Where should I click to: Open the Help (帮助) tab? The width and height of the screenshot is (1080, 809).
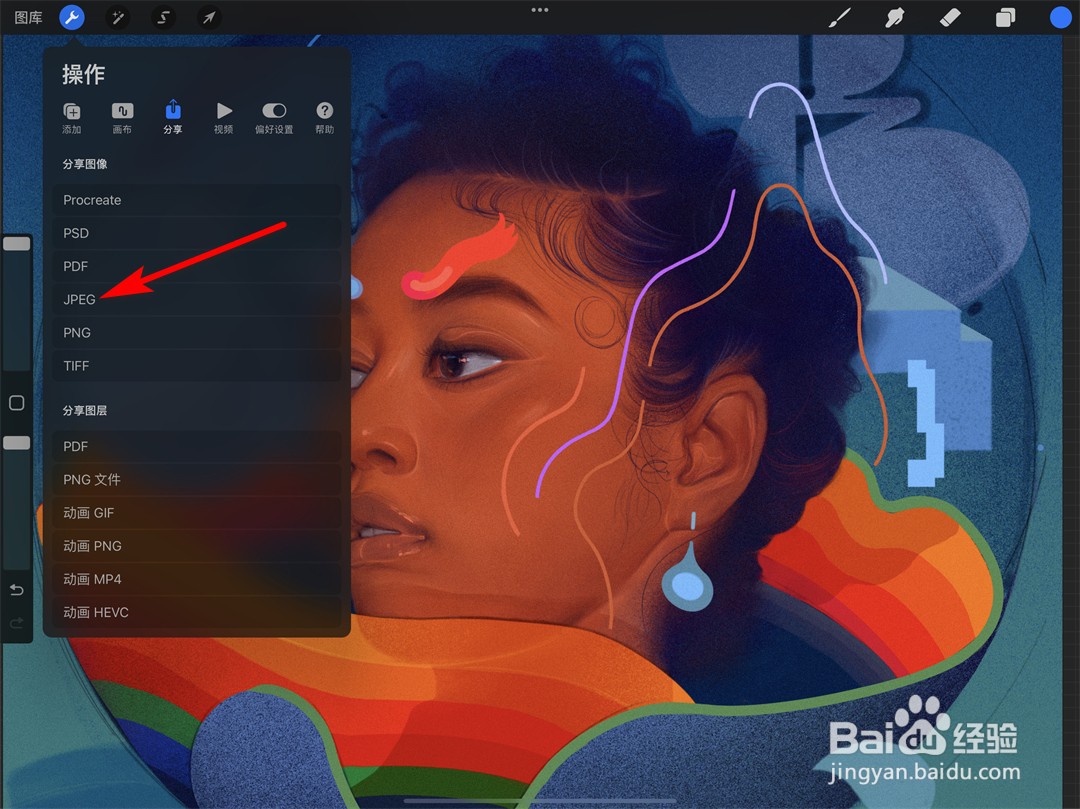pyautogui.click(x=324, y=118)
